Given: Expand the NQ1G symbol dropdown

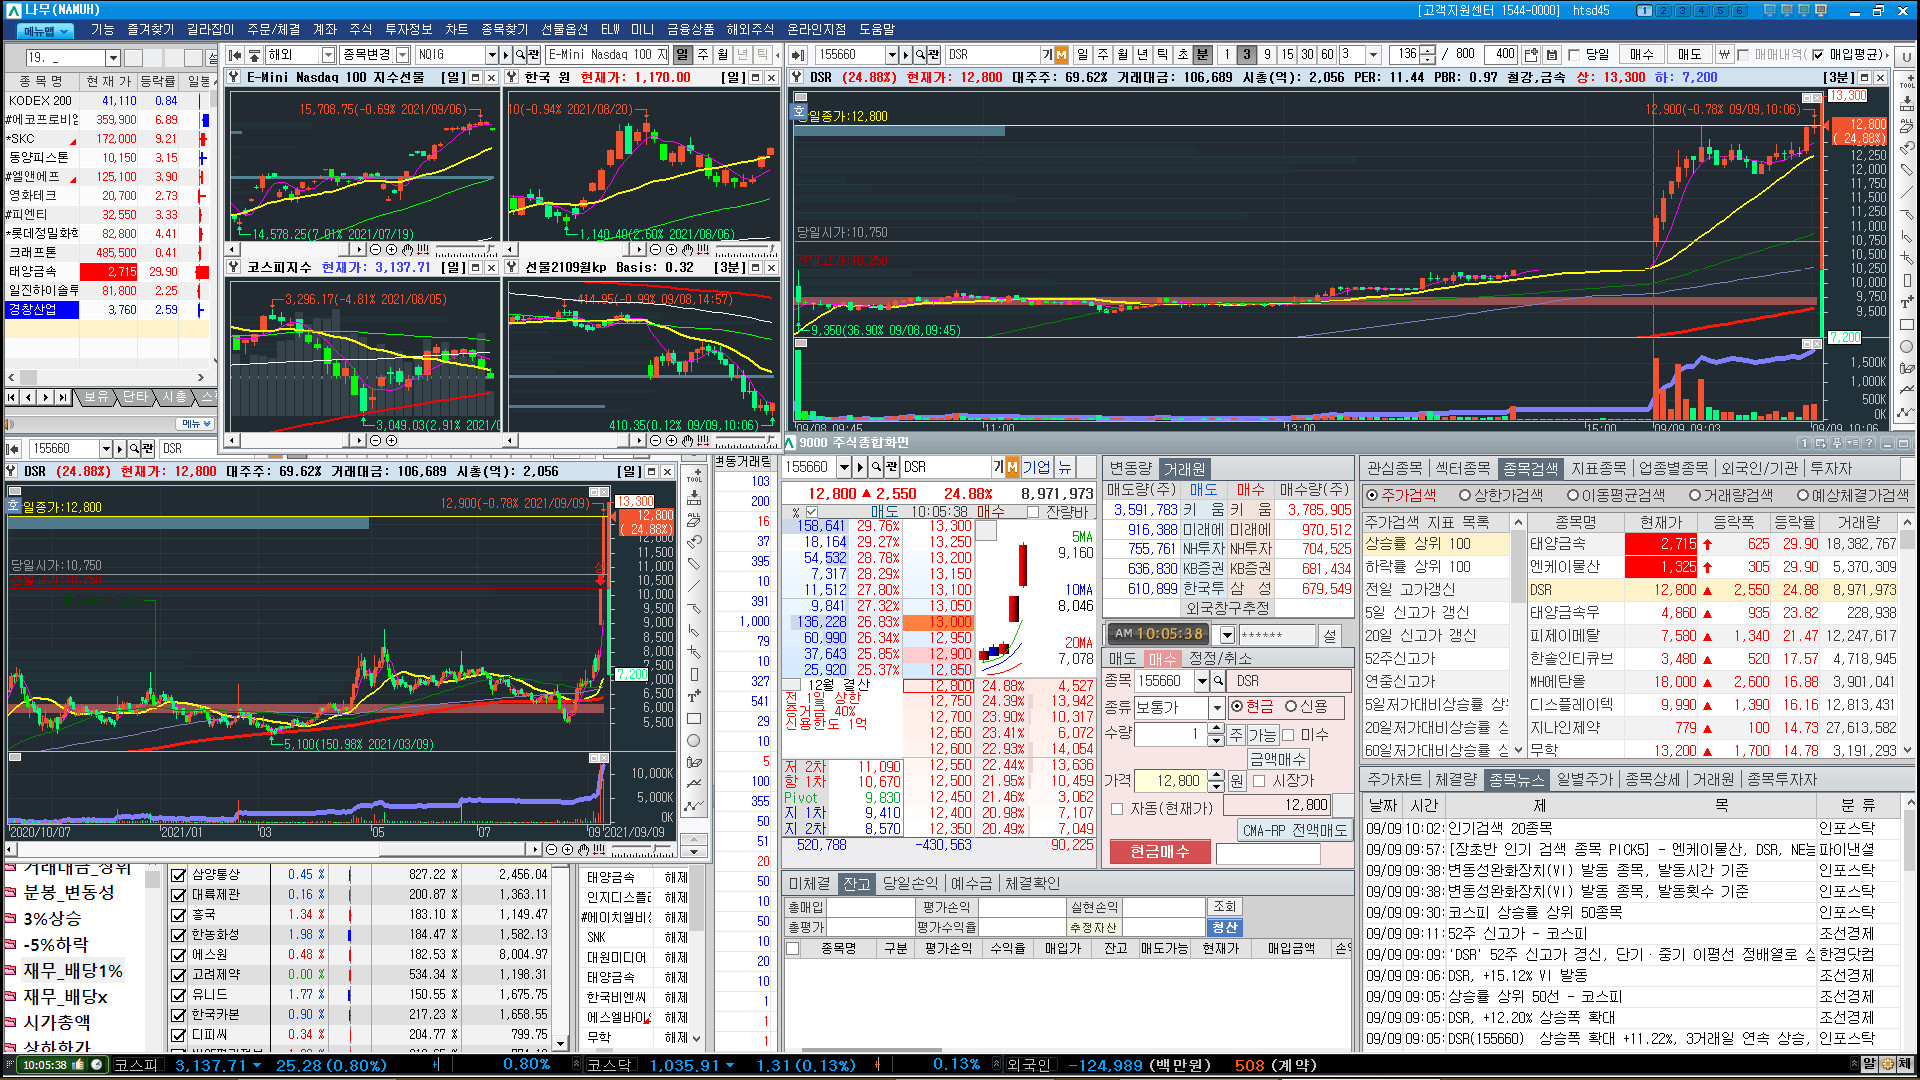Looking at the screenshot, I should tap(491, 55).
